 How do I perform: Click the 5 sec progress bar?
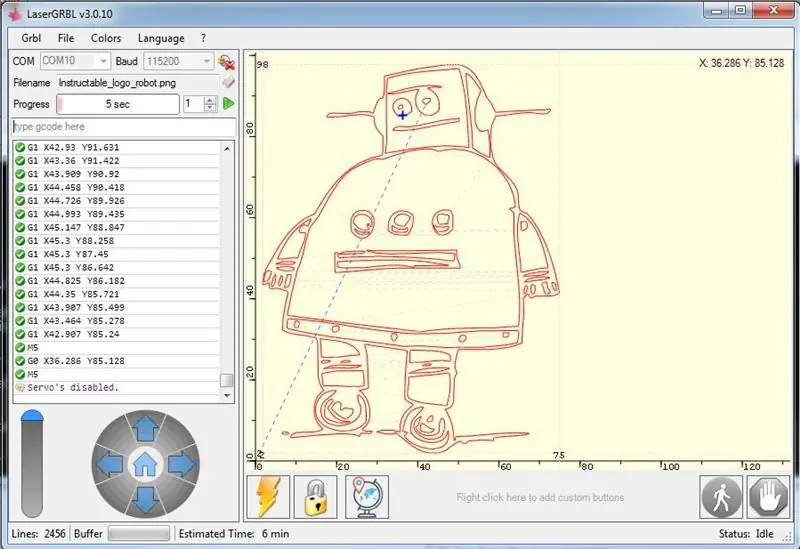click(118, 104)
